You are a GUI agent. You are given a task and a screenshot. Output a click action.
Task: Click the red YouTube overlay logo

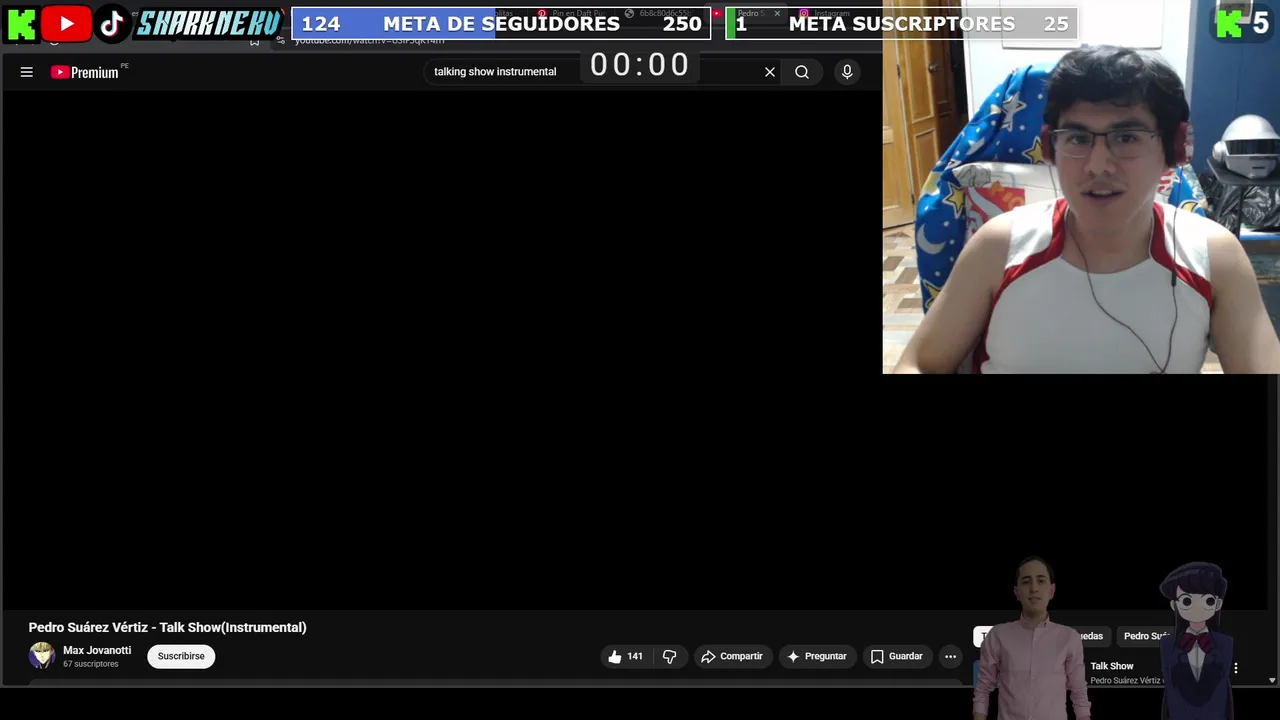coord(67,24)
